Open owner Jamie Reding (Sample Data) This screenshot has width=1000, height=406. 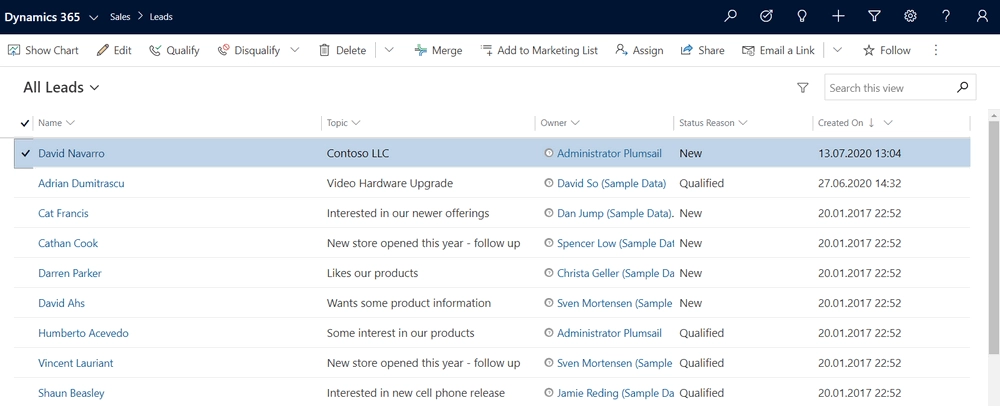coord(615,393)
